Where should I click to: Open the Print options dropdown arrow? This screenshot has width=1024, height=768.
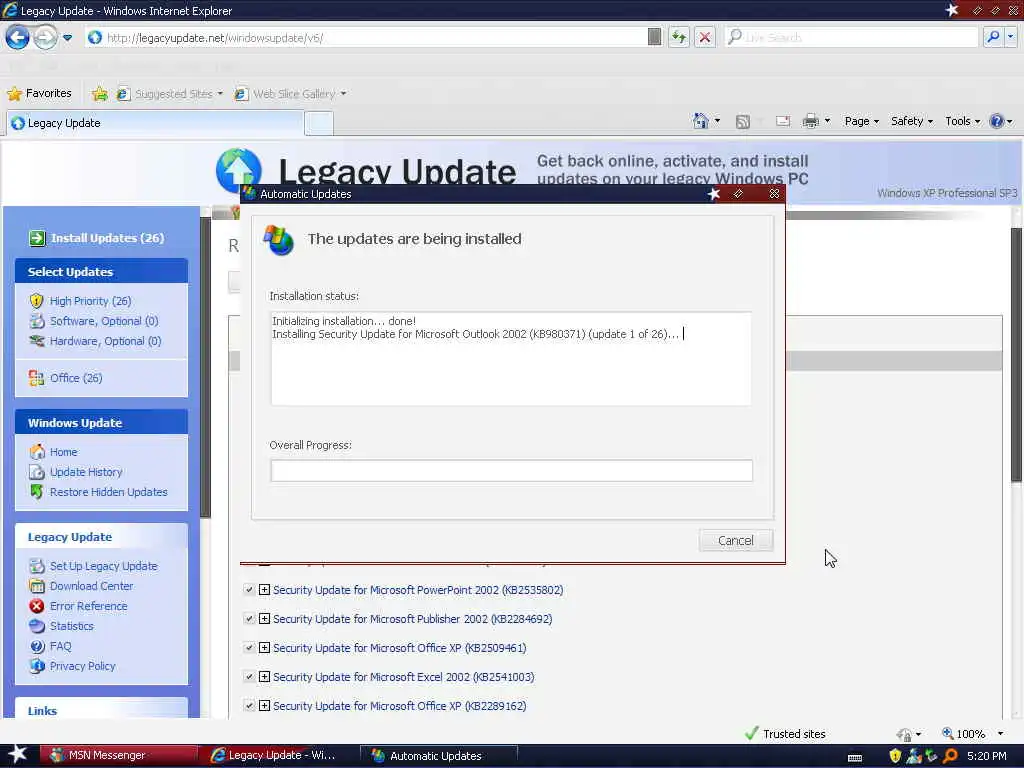[x=827, y=121]
